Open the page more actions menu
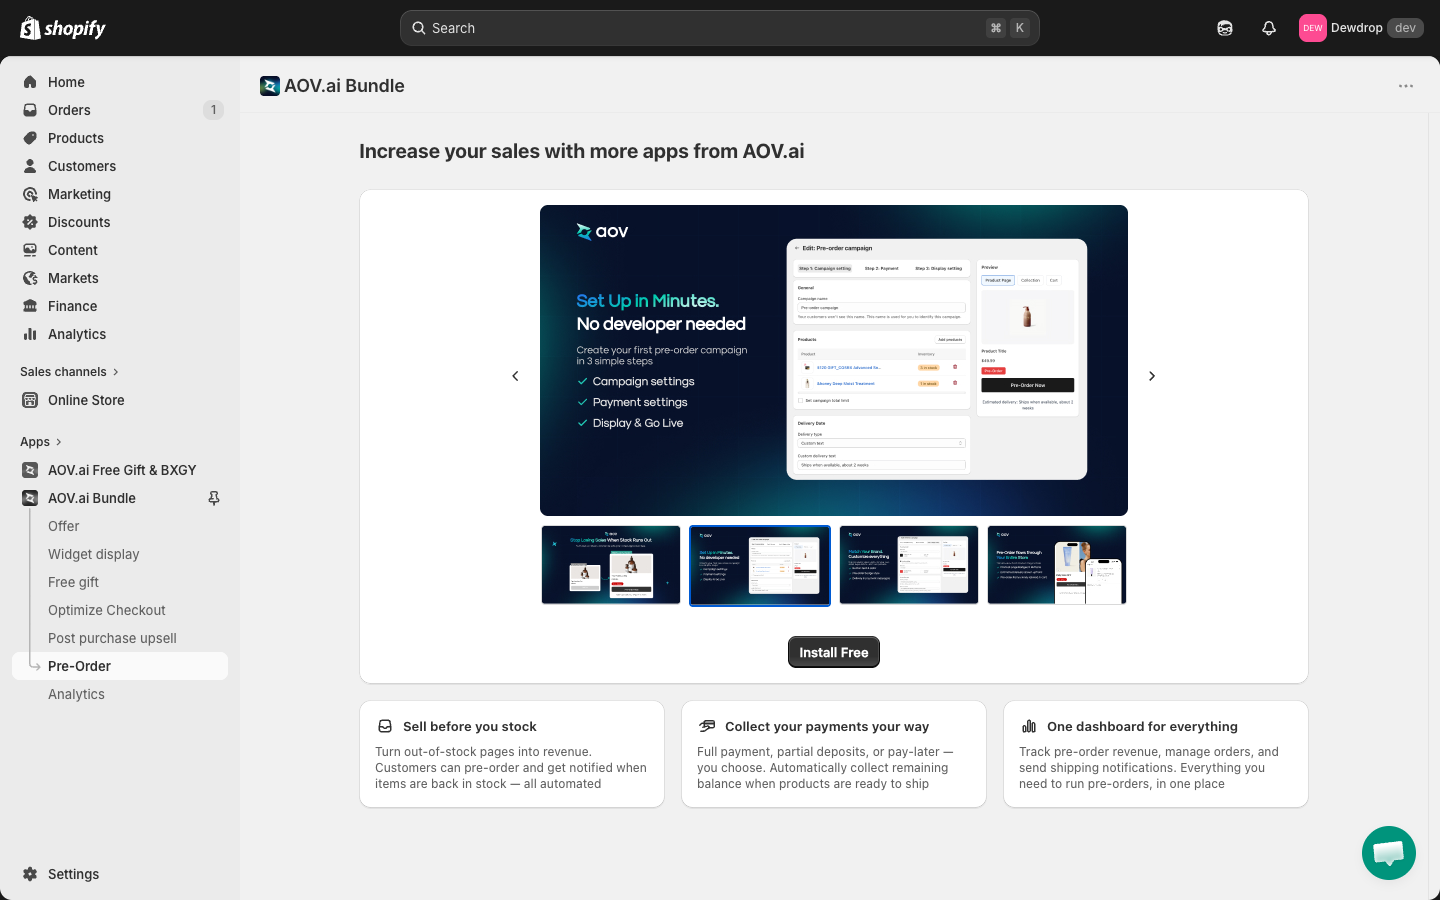Viewport: 1440px width, 900px height. (1406, 86)
